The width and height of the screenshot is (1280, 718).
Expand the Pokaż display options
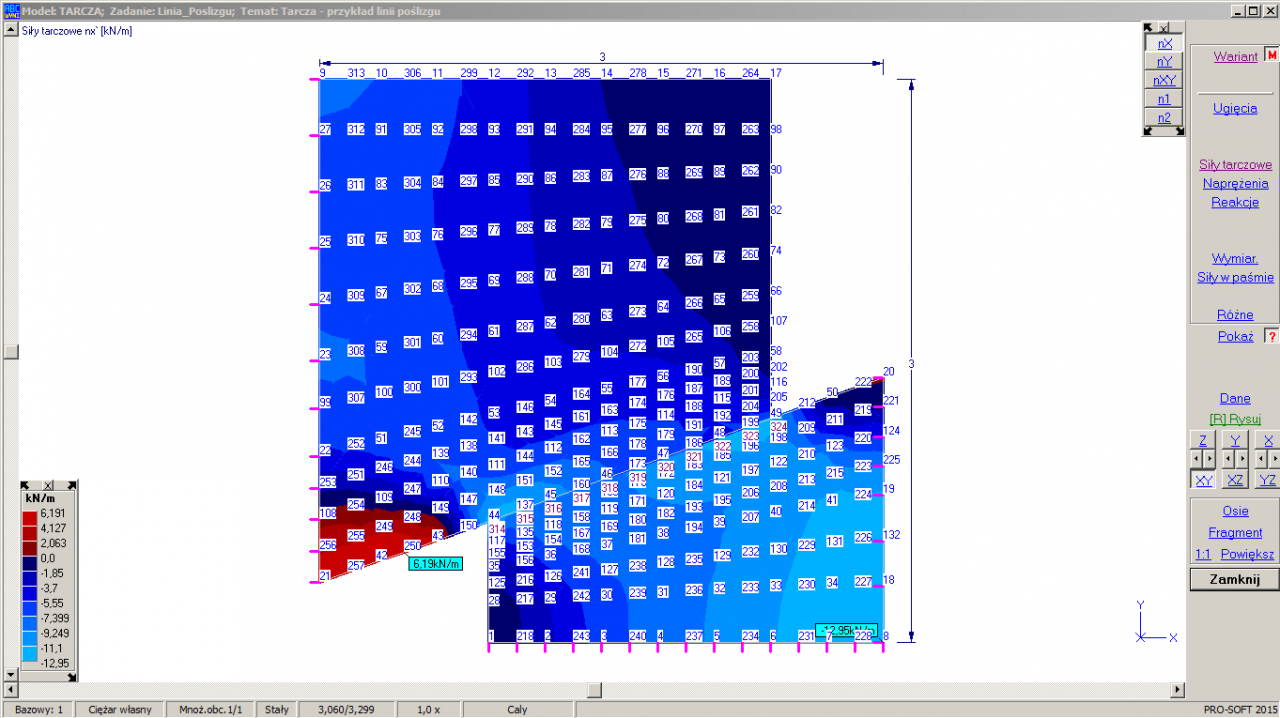pos(1235,336)
